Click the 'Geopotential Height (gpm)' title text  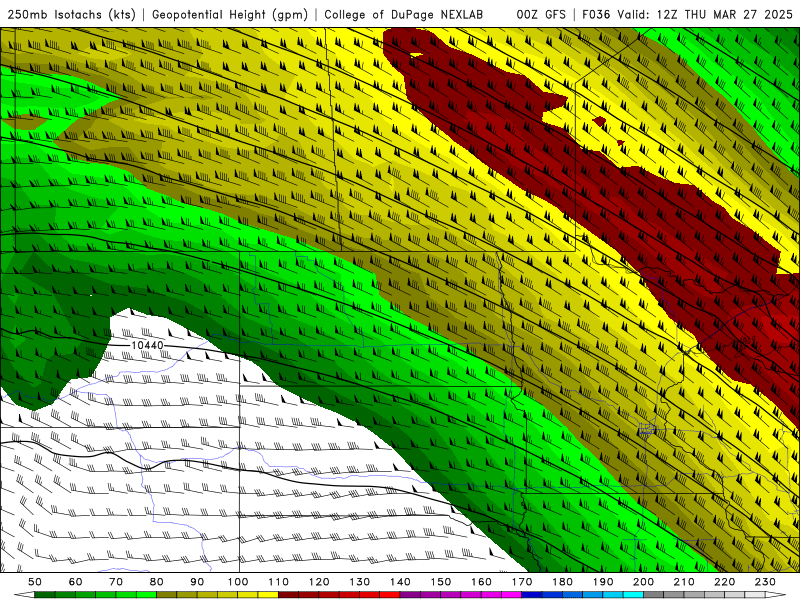[230, 14]
